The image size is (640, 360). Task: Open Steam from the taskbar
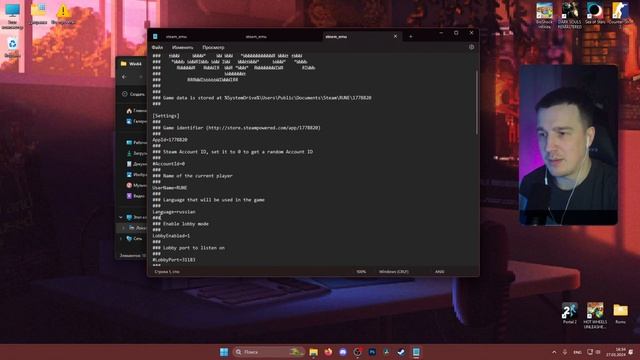tap(401, 352)
